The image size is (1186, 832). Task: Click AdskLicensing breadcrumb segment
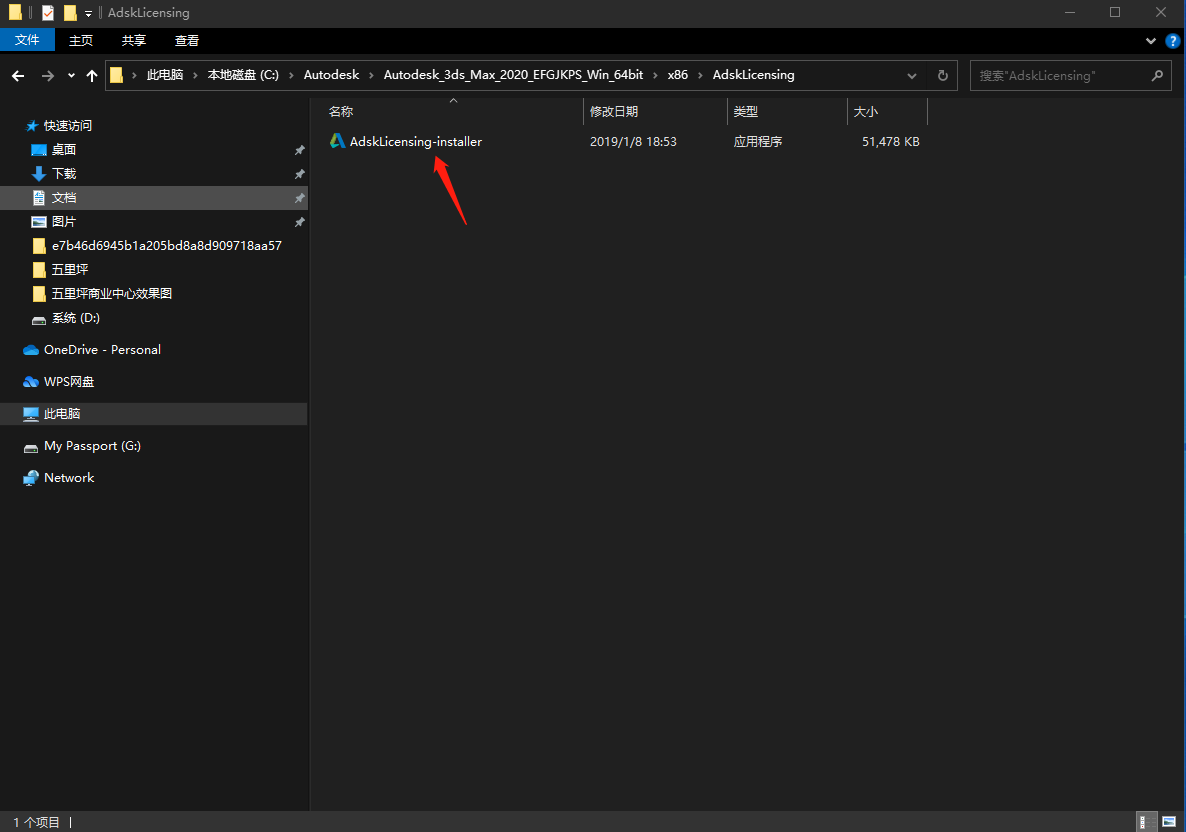coord(753,75)
